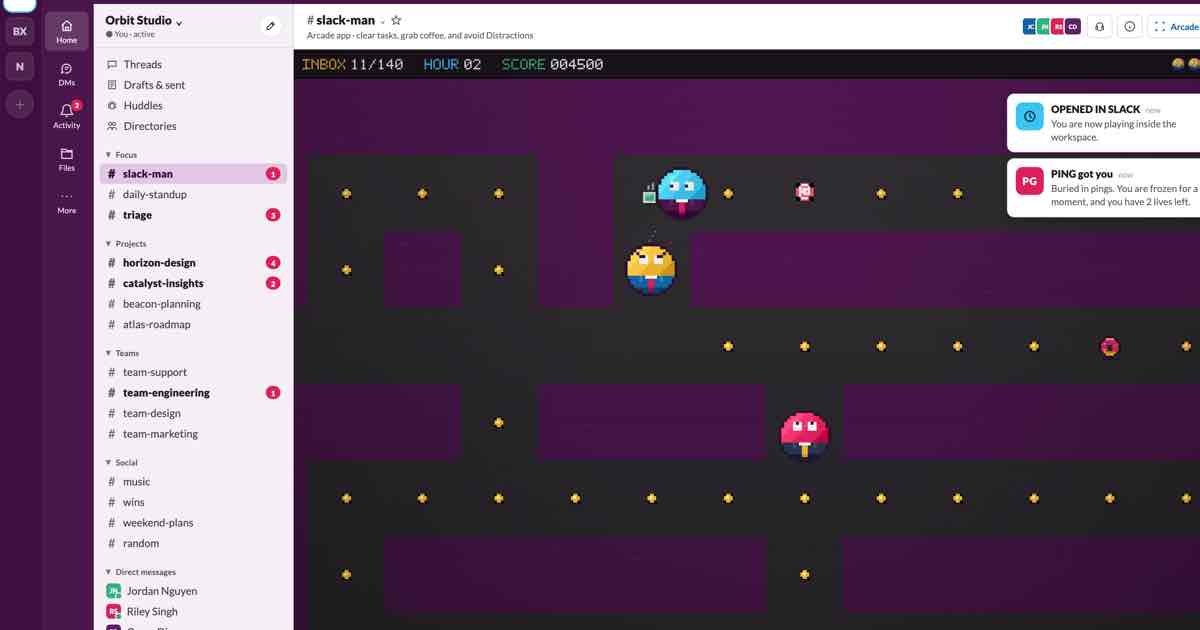The height and width of the screenshot is (630, 1200).
Task: Click the PING got you notification
Action: [x=1103, y=187]
